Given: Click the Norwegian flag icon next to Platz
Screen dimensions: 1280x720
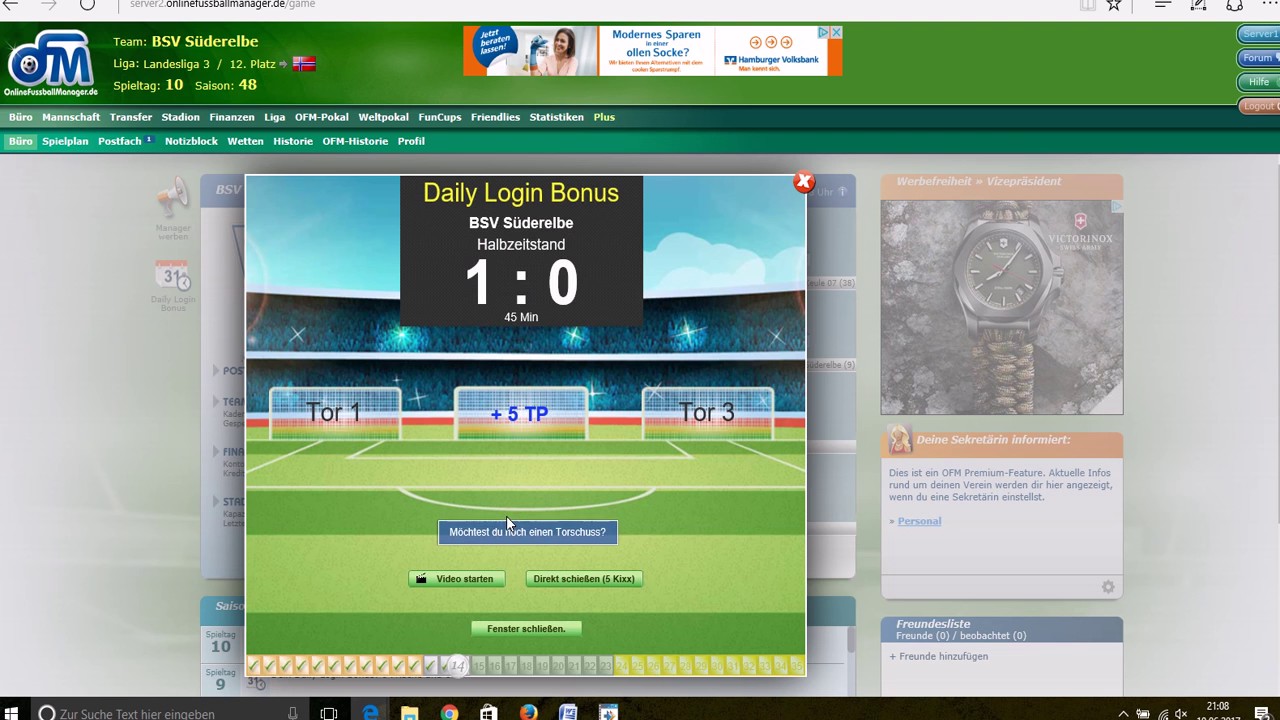Looking at the screenshot, I should 304,64.
